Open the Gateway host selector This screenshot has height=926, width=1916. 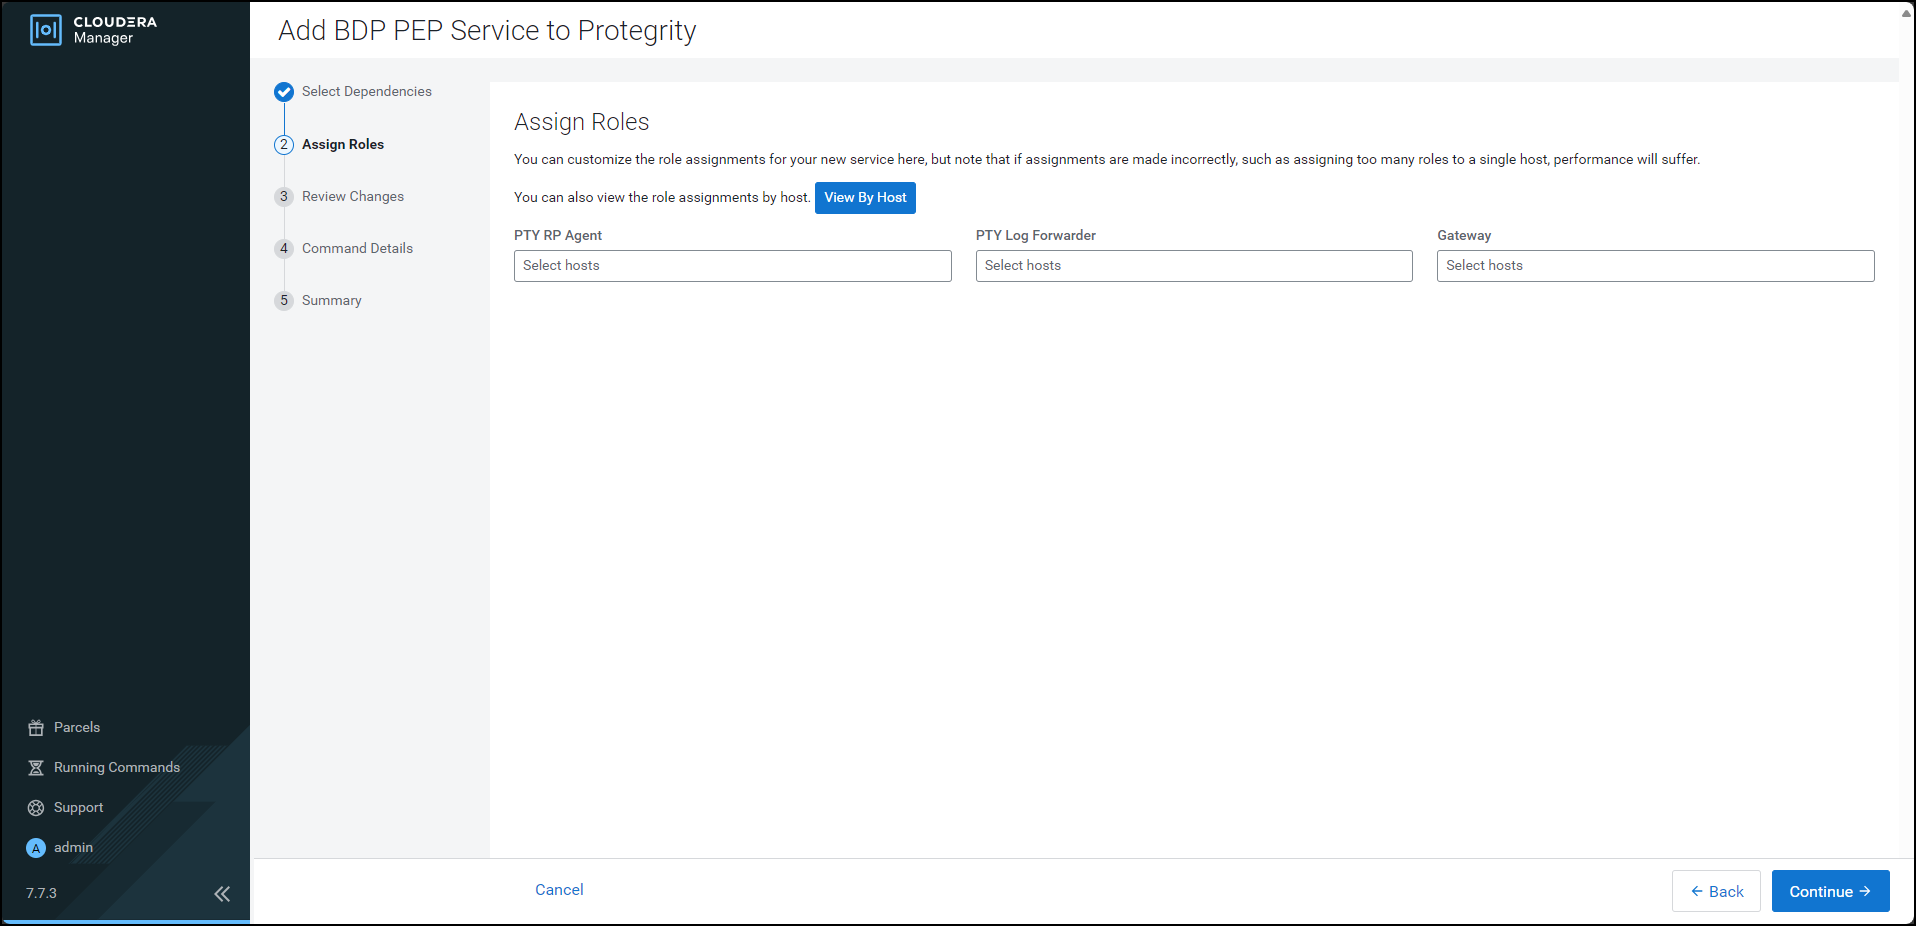click(x=1655, y=266)
